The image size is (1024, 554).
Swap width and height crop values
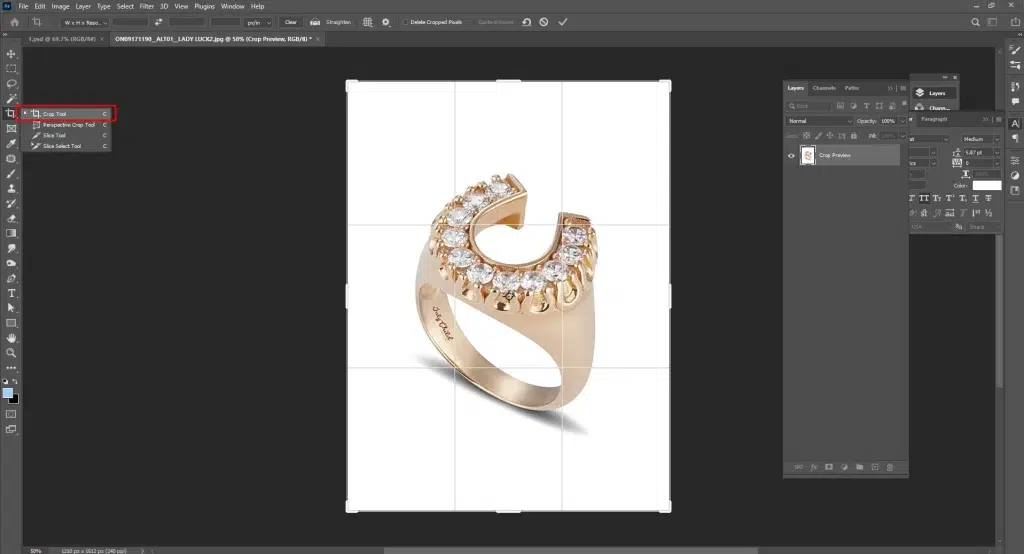click(x=158, y=22)
